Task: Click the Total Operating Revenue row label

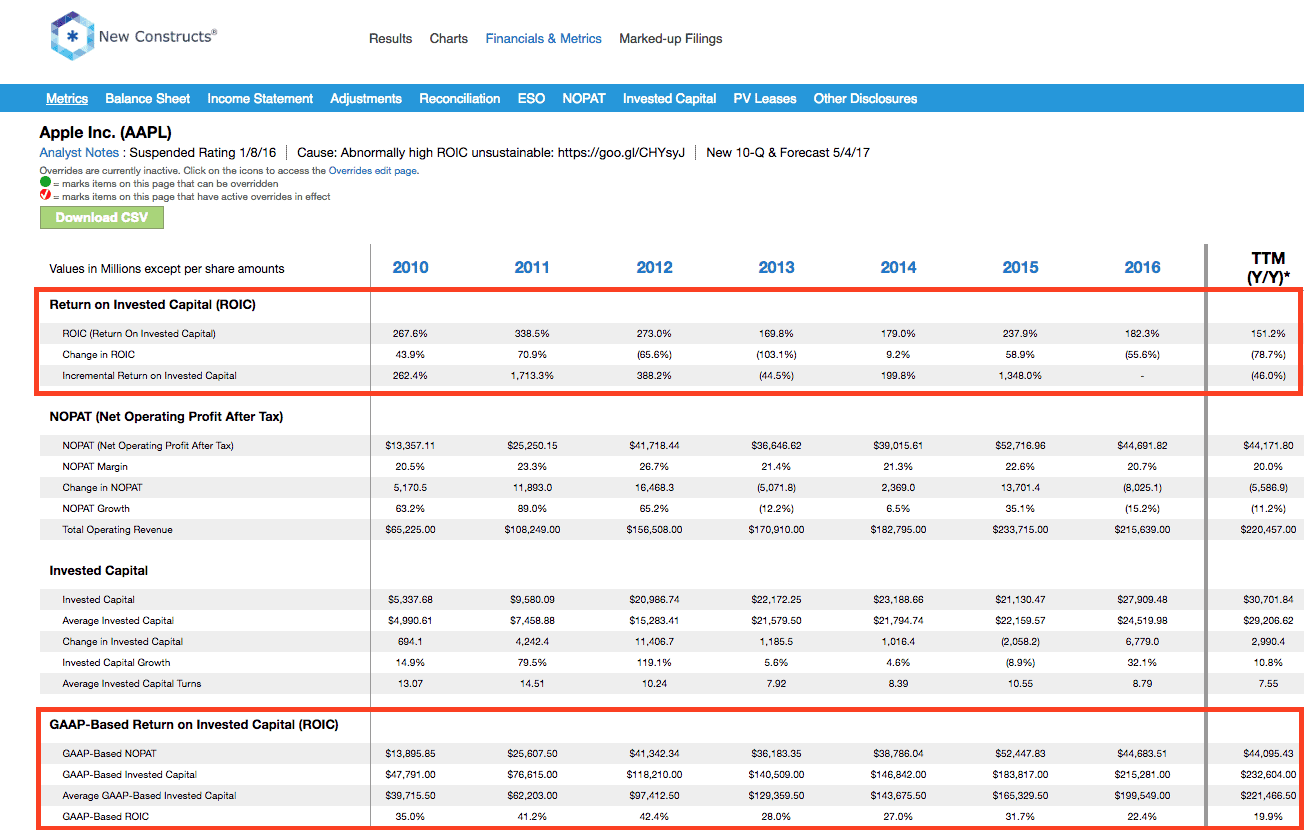Action: 117,530
